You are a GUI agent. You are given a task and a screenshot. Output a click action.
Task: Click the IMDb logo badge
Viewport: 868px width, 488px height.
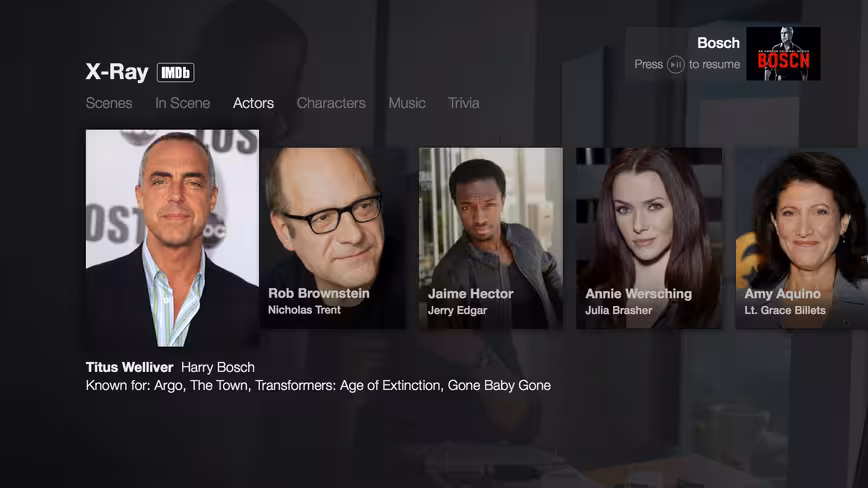coord(175,72)
